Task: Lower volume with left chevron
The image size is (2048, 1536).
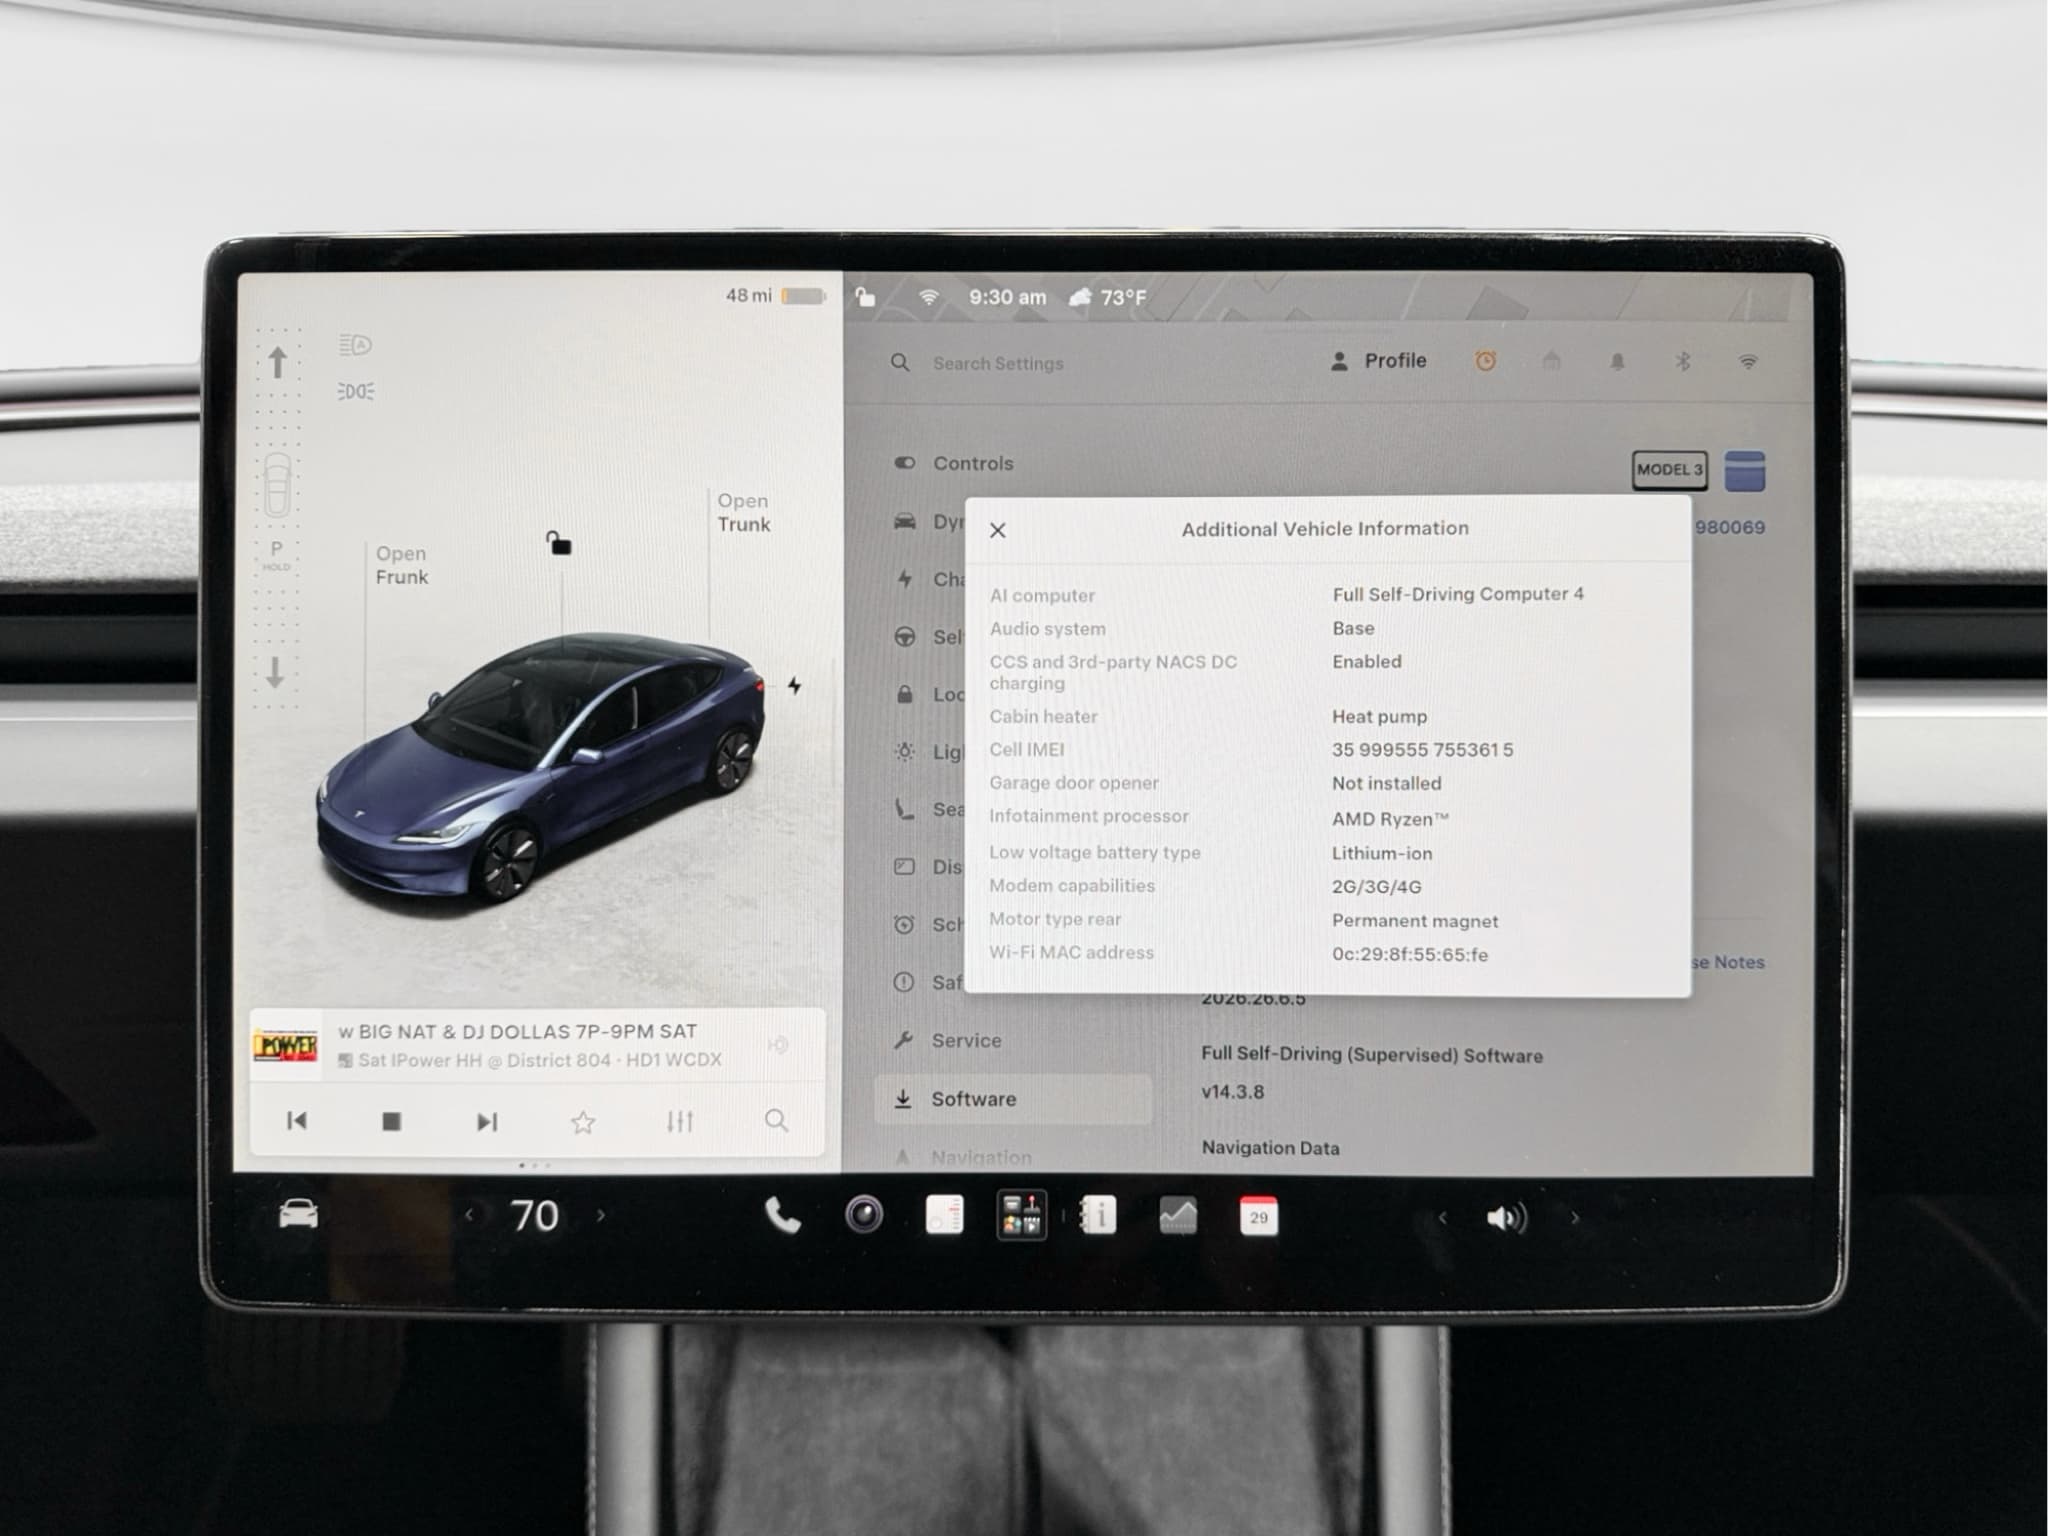Action: [1442, 1218]
